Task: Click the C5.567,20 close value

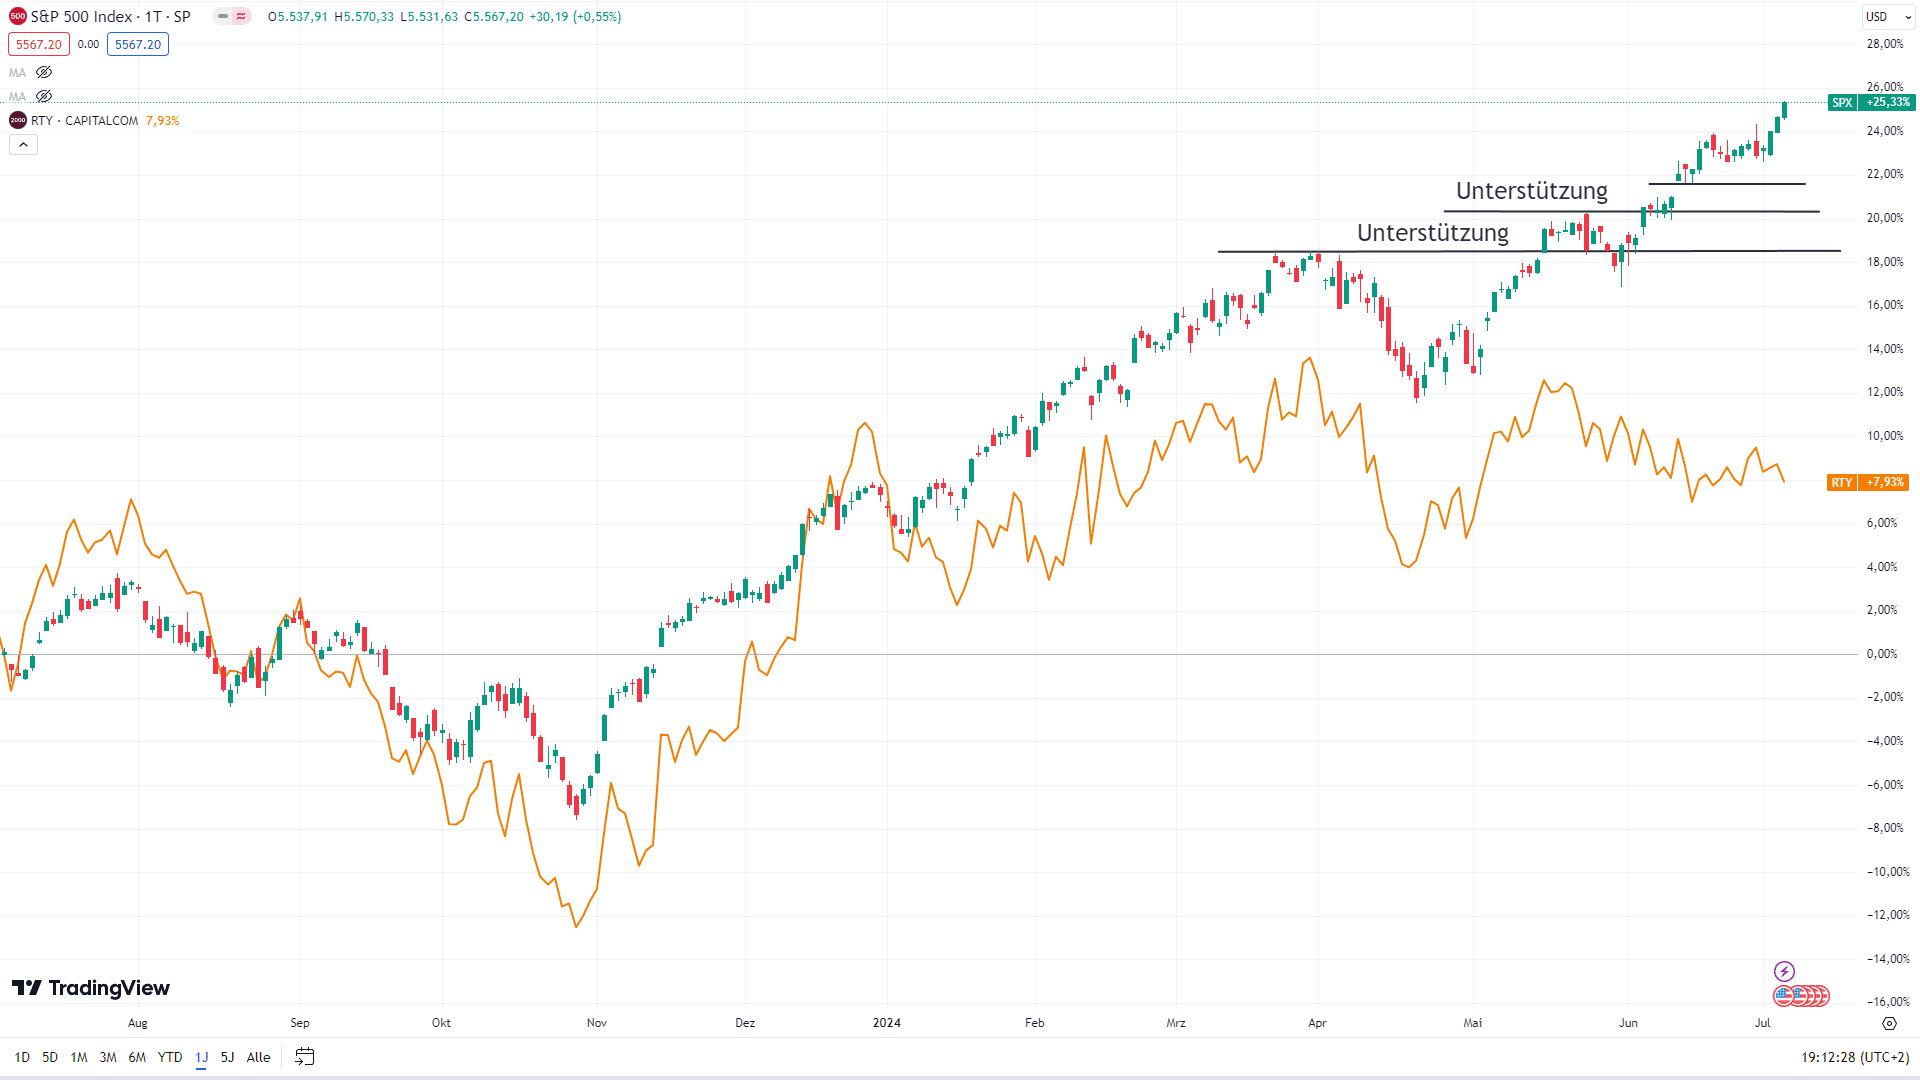Action: (x=494, y=17)
